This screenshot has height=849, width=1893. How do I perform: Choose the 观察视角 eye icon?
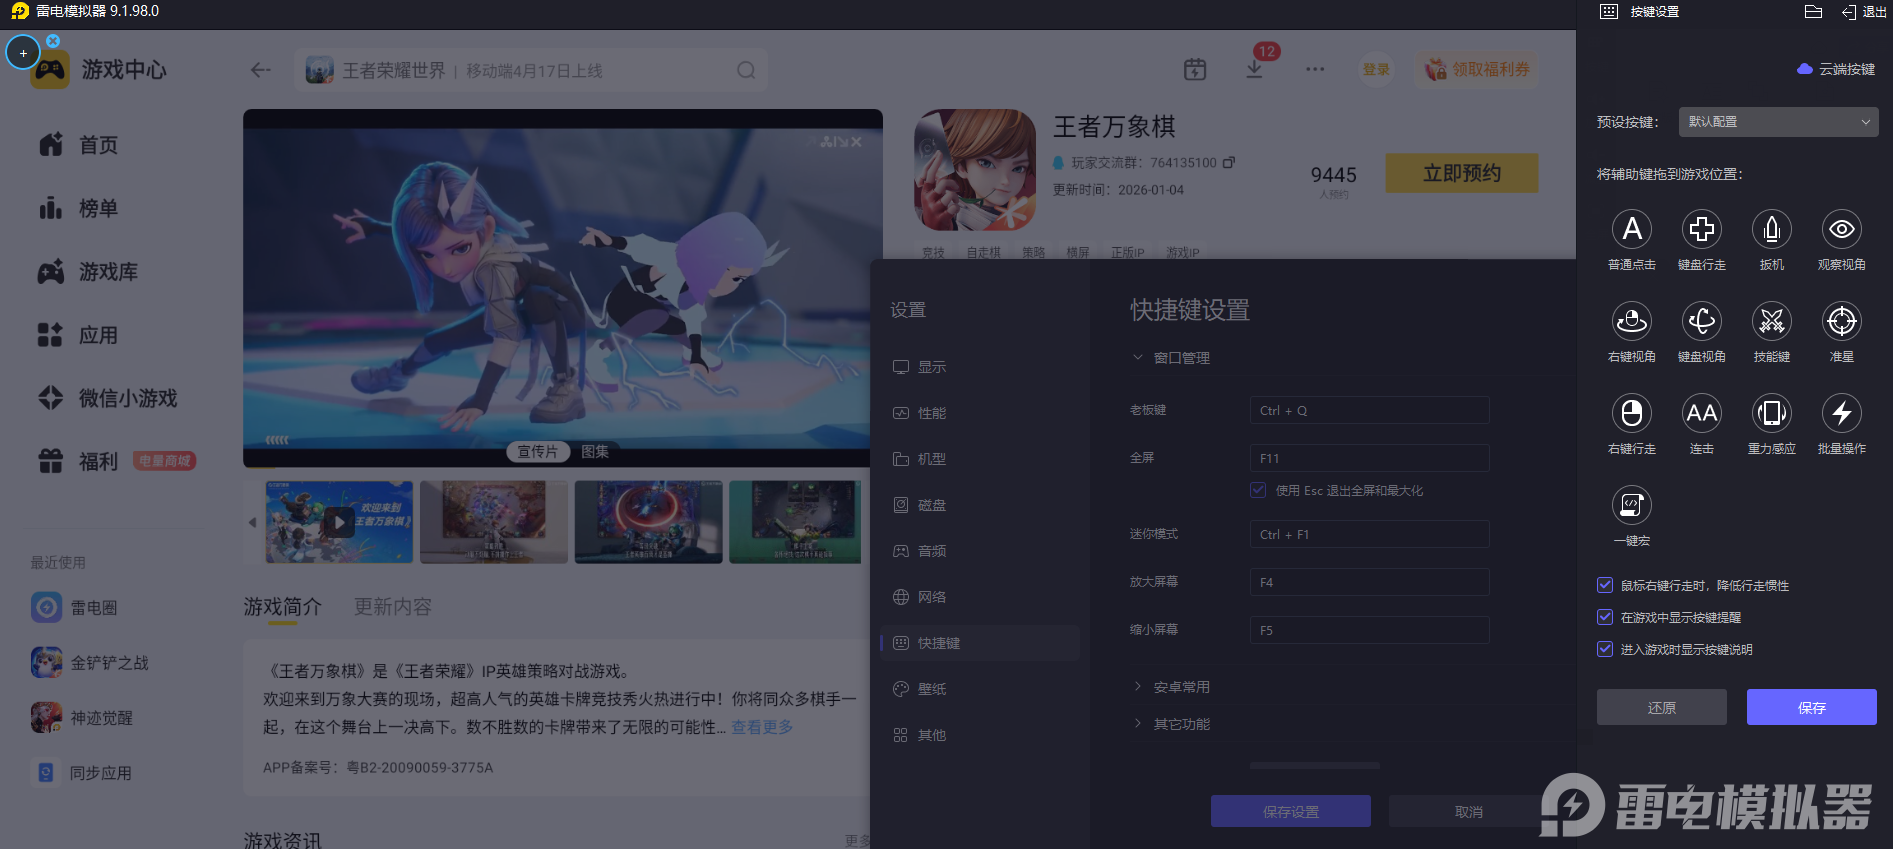[1842, 230]
